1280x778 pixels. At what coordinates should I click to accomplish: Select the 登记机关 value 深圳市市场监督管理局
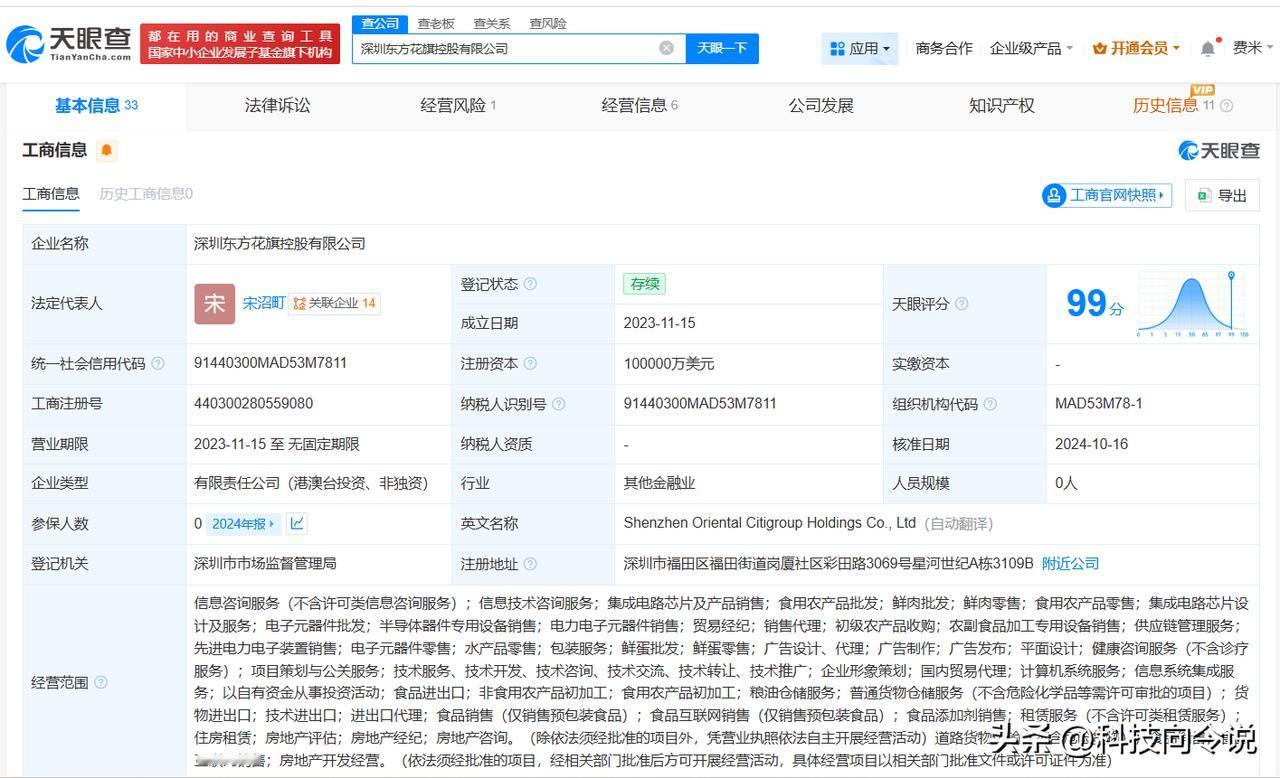(265, 564)
